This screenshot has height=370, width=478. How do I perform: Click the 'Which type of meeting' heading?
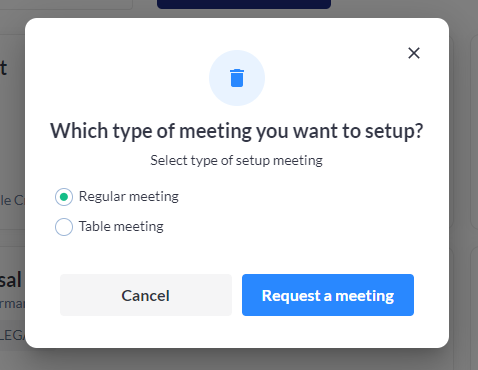tap(237, 131)
